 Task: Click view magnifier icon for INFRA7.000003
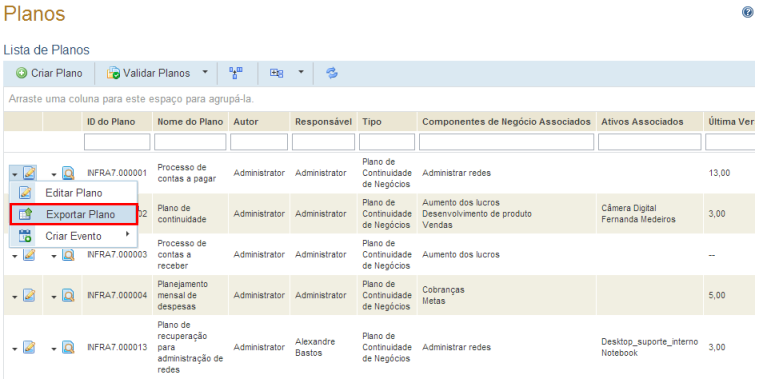[68, 254]
